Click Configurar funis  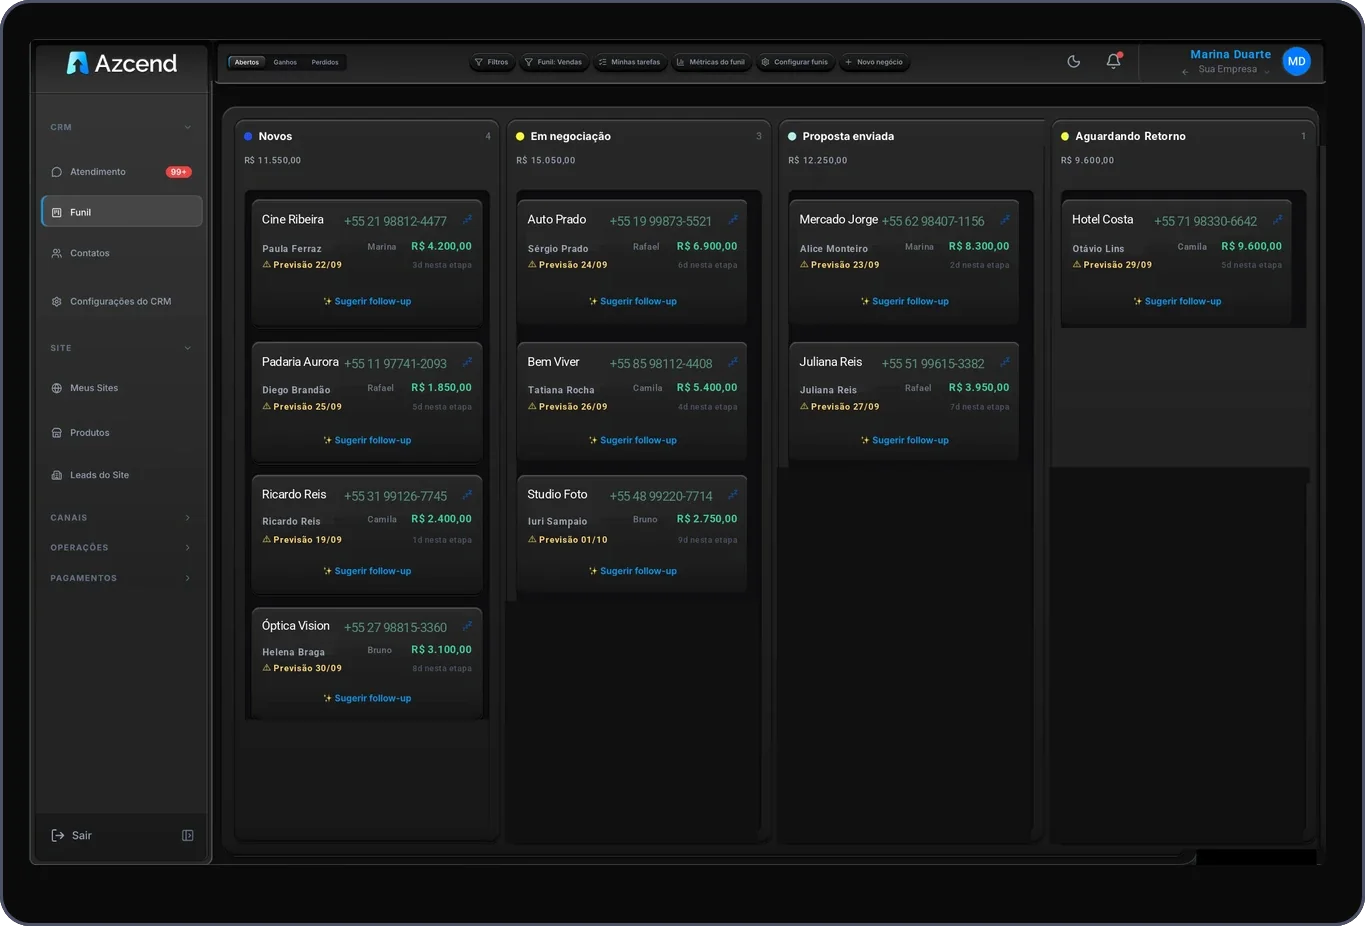[x=795, y=62]
